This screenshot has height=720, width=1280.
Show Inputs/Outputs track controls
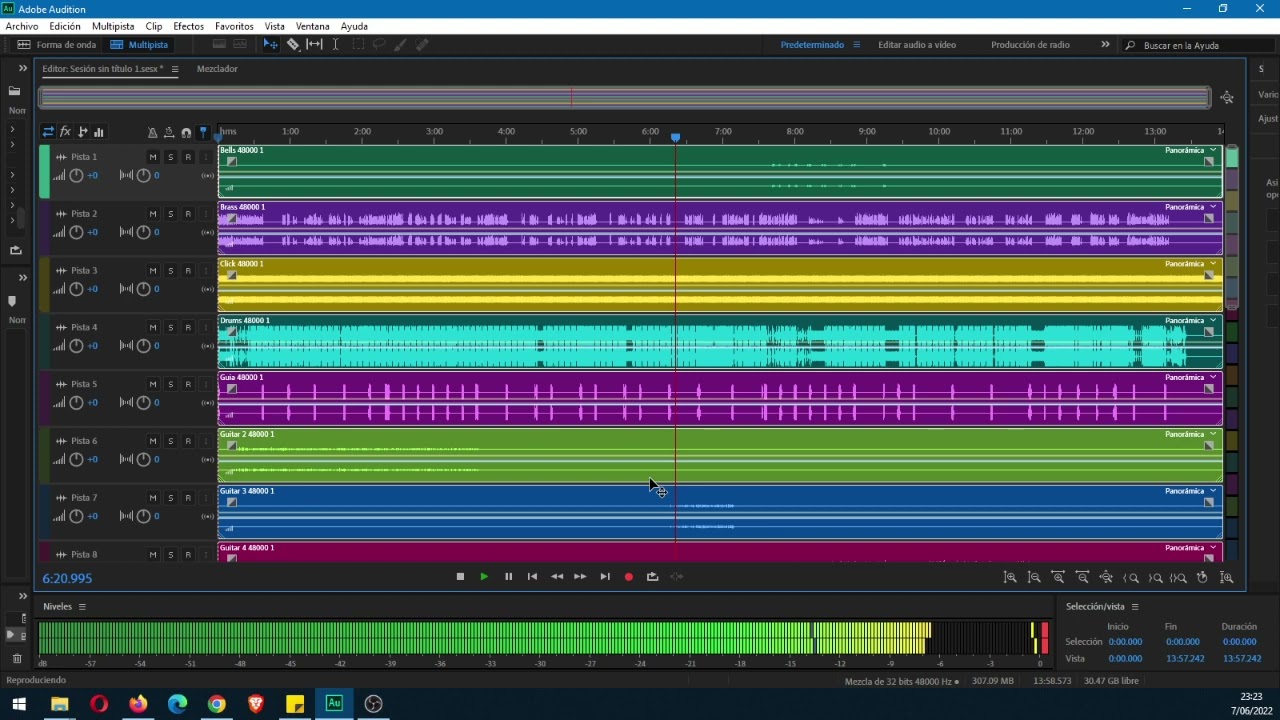click(x=48, y=132)
